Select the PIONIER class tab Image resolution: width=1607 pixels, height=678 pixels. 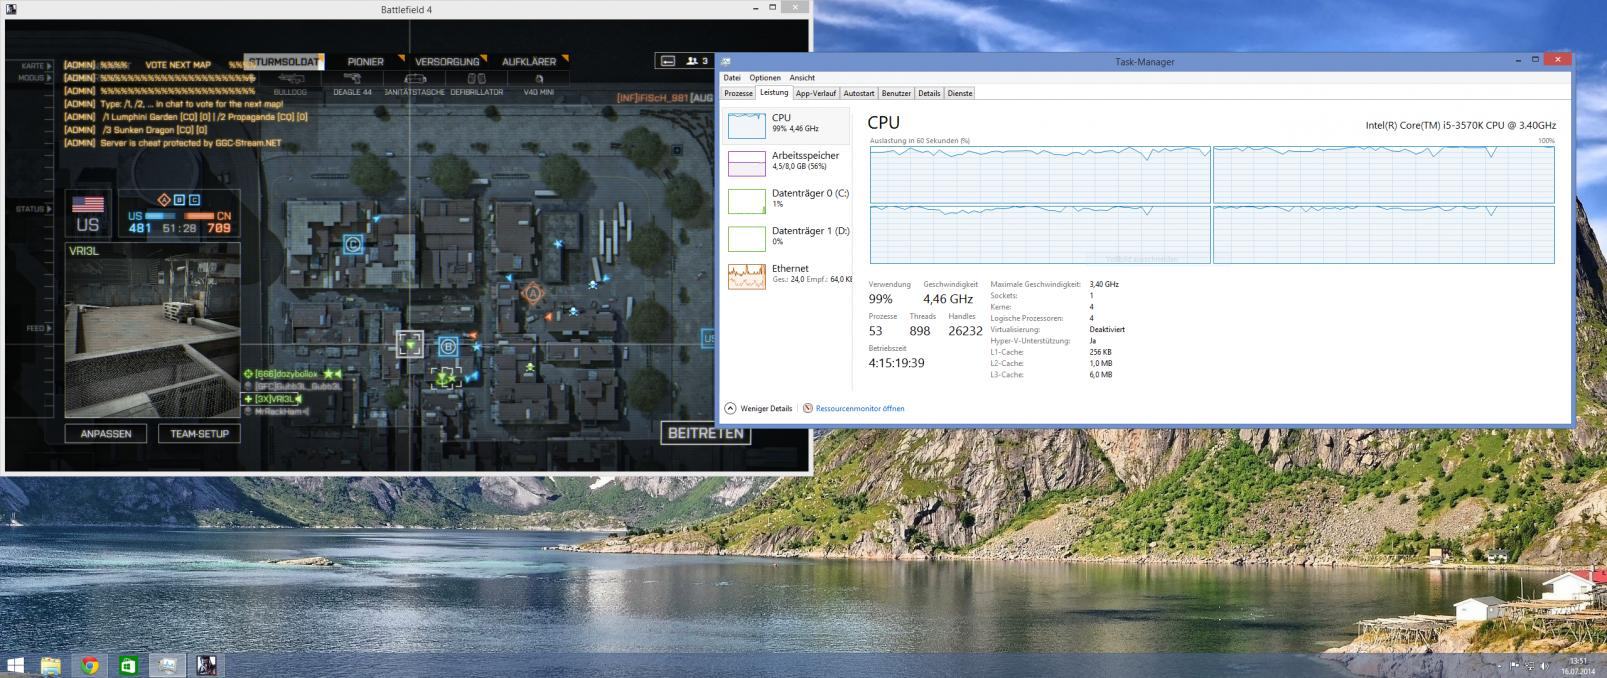[x=366, y=62]
